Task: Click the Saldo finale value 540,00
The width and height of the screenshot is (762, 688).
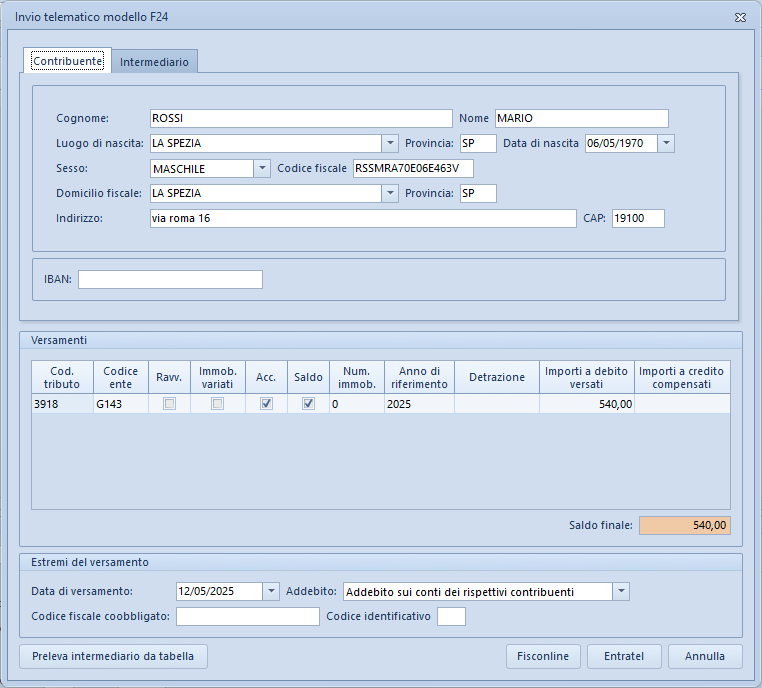Action: pos(685,525)
